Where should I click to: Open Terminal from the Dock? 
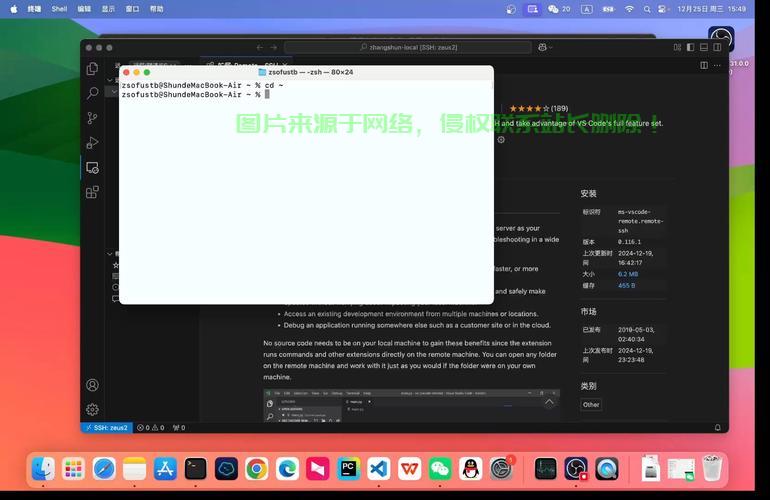pos(195,469)
